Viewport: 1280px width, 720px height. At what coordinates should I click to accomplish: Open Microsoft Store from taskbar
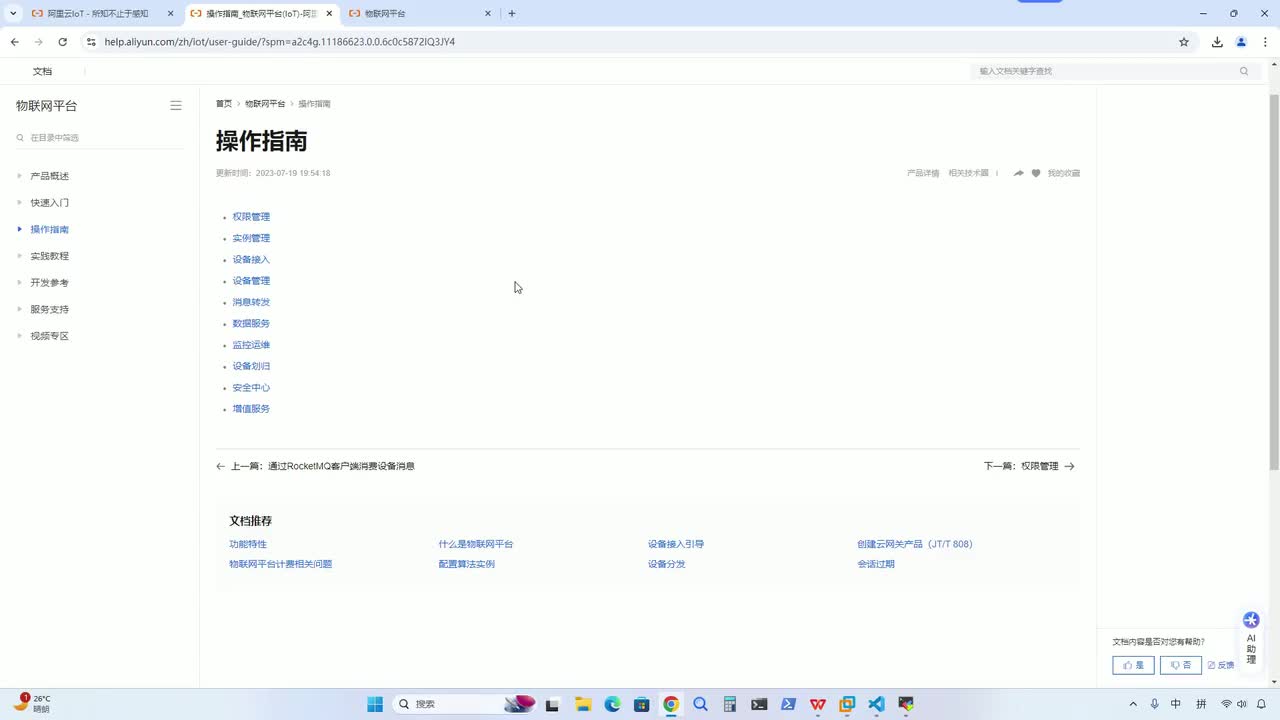click(x=642, y=704)
